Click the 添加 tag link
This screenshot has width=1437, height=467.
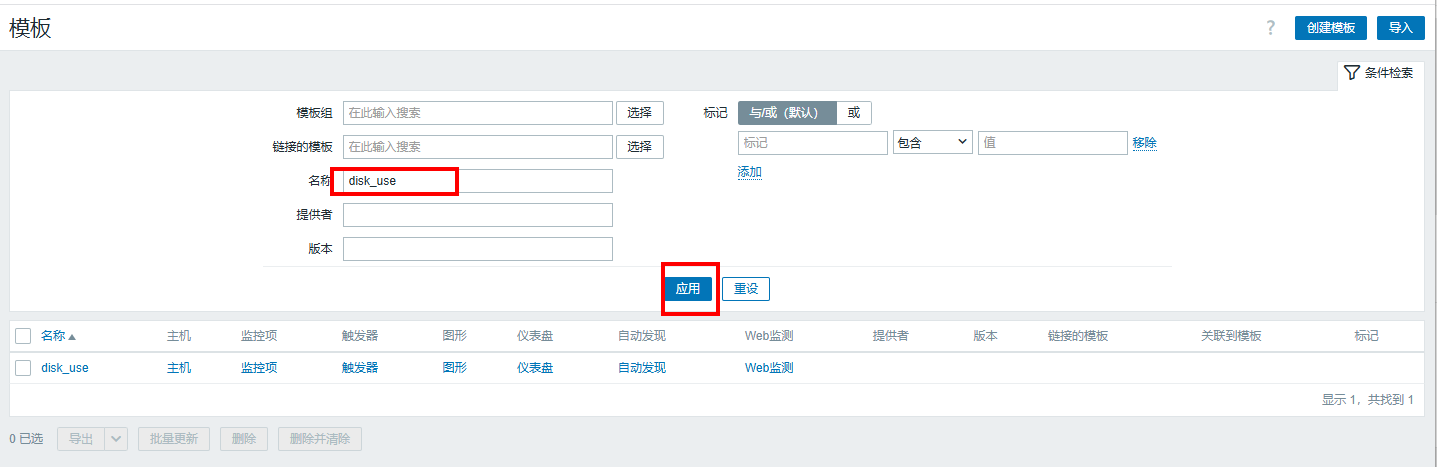click(750, 172)
